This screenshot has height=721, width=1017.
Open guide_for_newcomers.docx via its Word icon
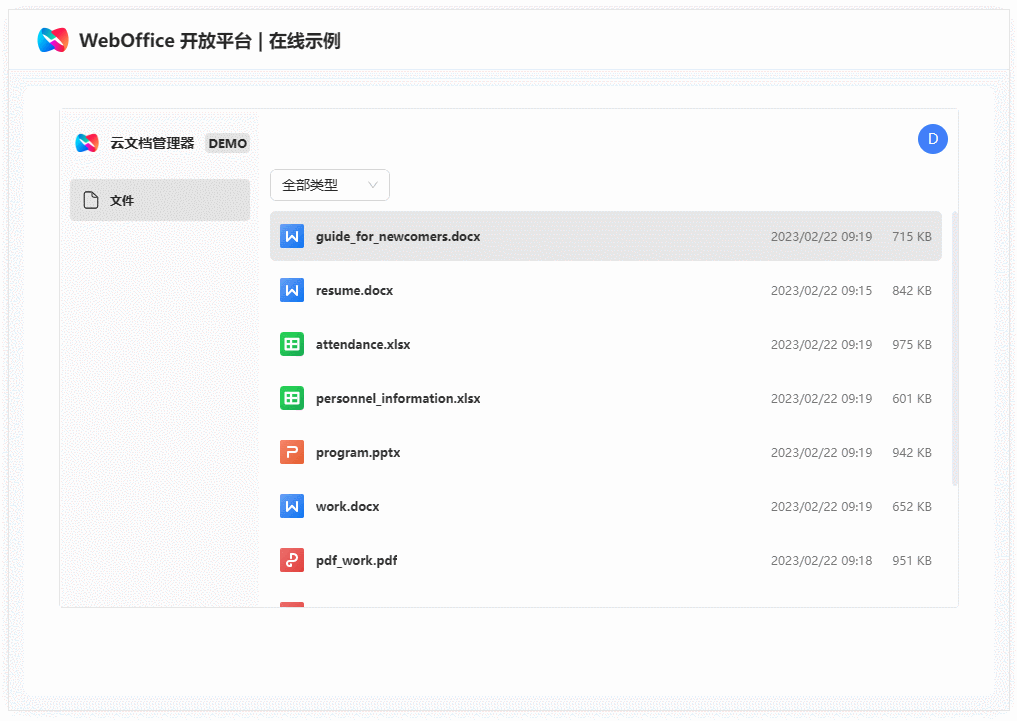point(291,236)
